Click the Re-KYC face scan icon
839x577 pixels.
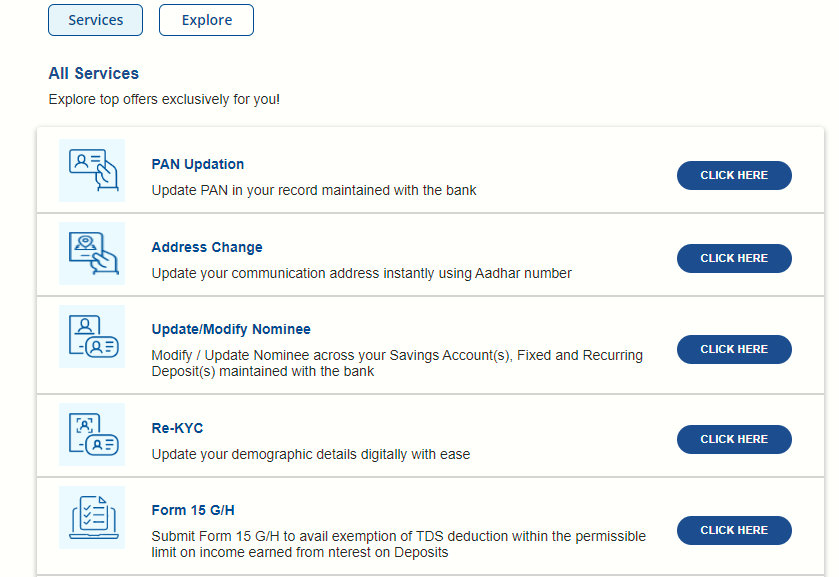[x=92, y=435]
